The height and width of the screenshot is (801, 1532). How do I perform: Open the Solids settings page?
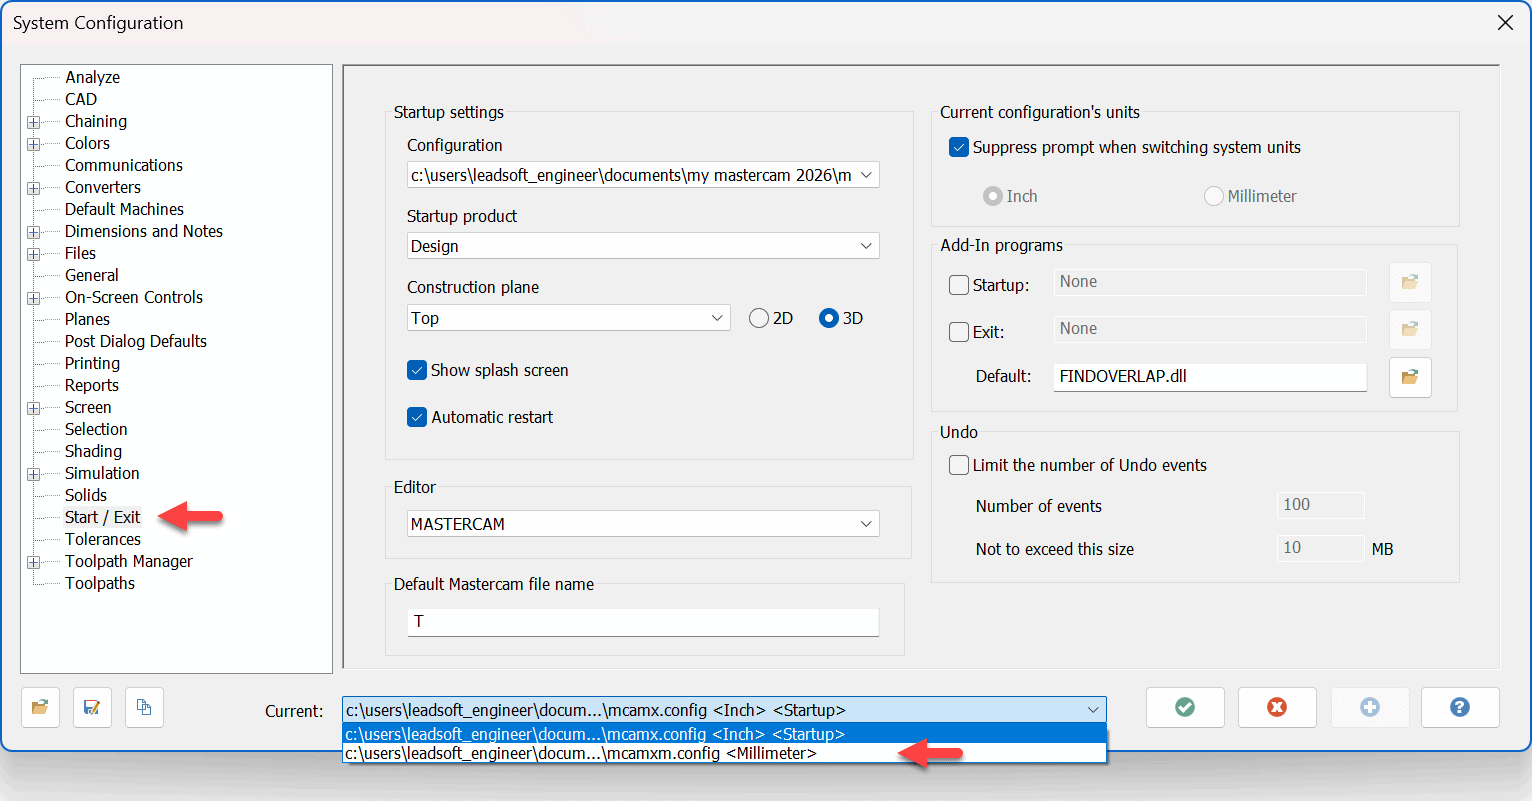tap(85, 495)
